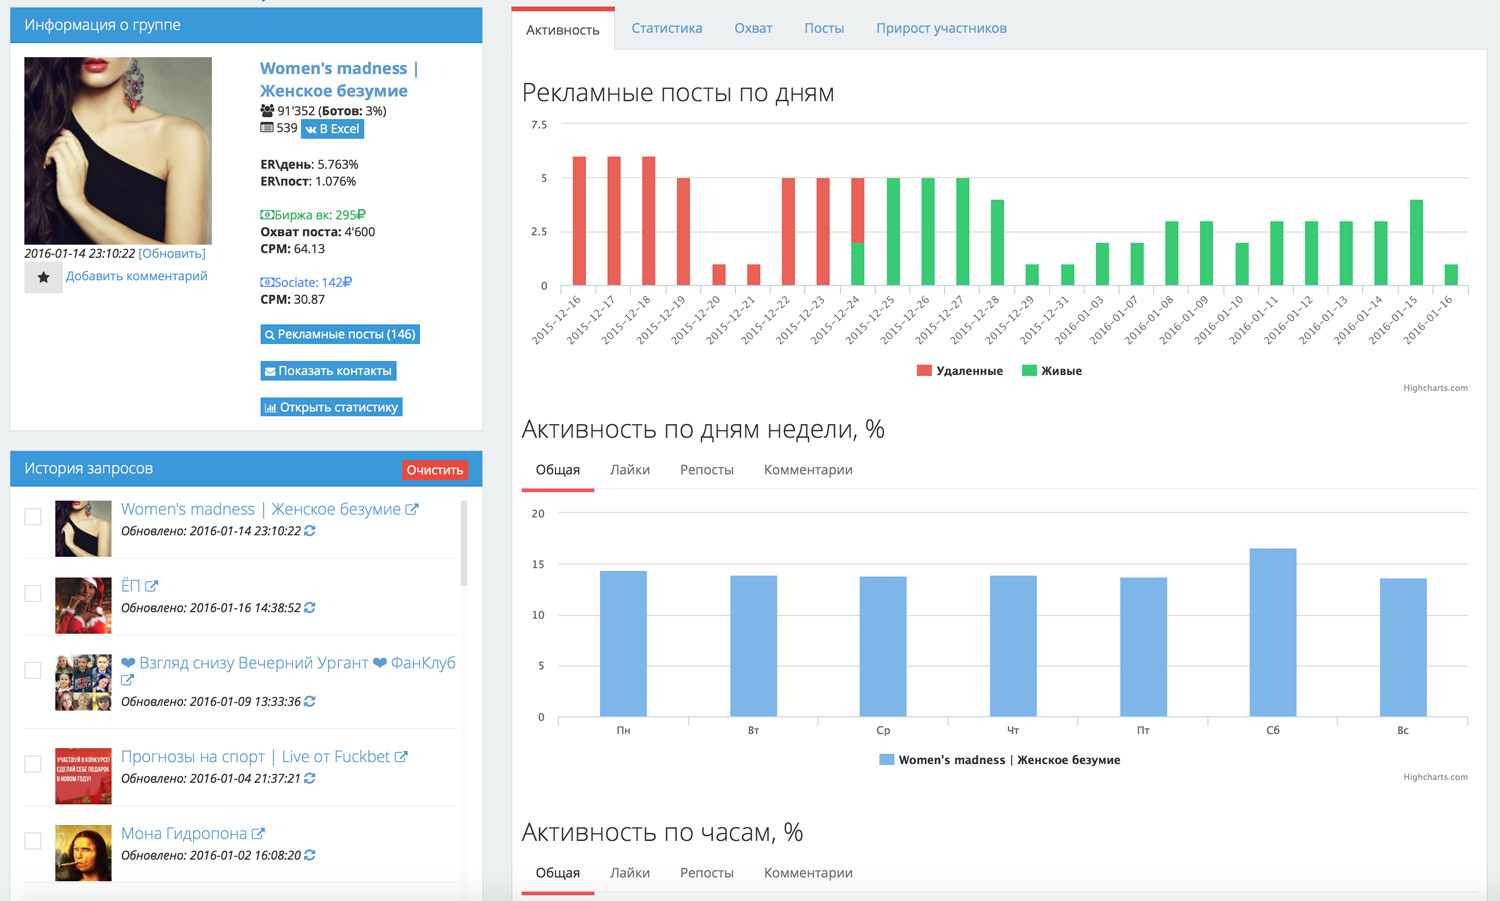Click external link icon beside Мона Гидропона
Screen dimensions: 1500x901
click(258, 834)
